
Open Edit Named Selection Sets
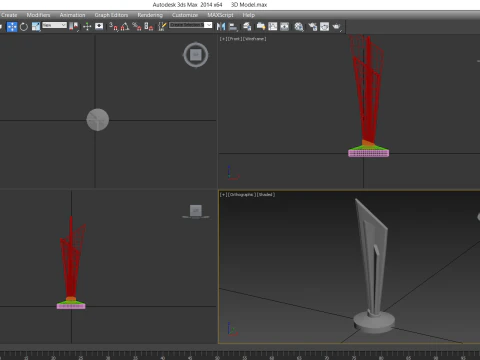[x=162, y=27]
